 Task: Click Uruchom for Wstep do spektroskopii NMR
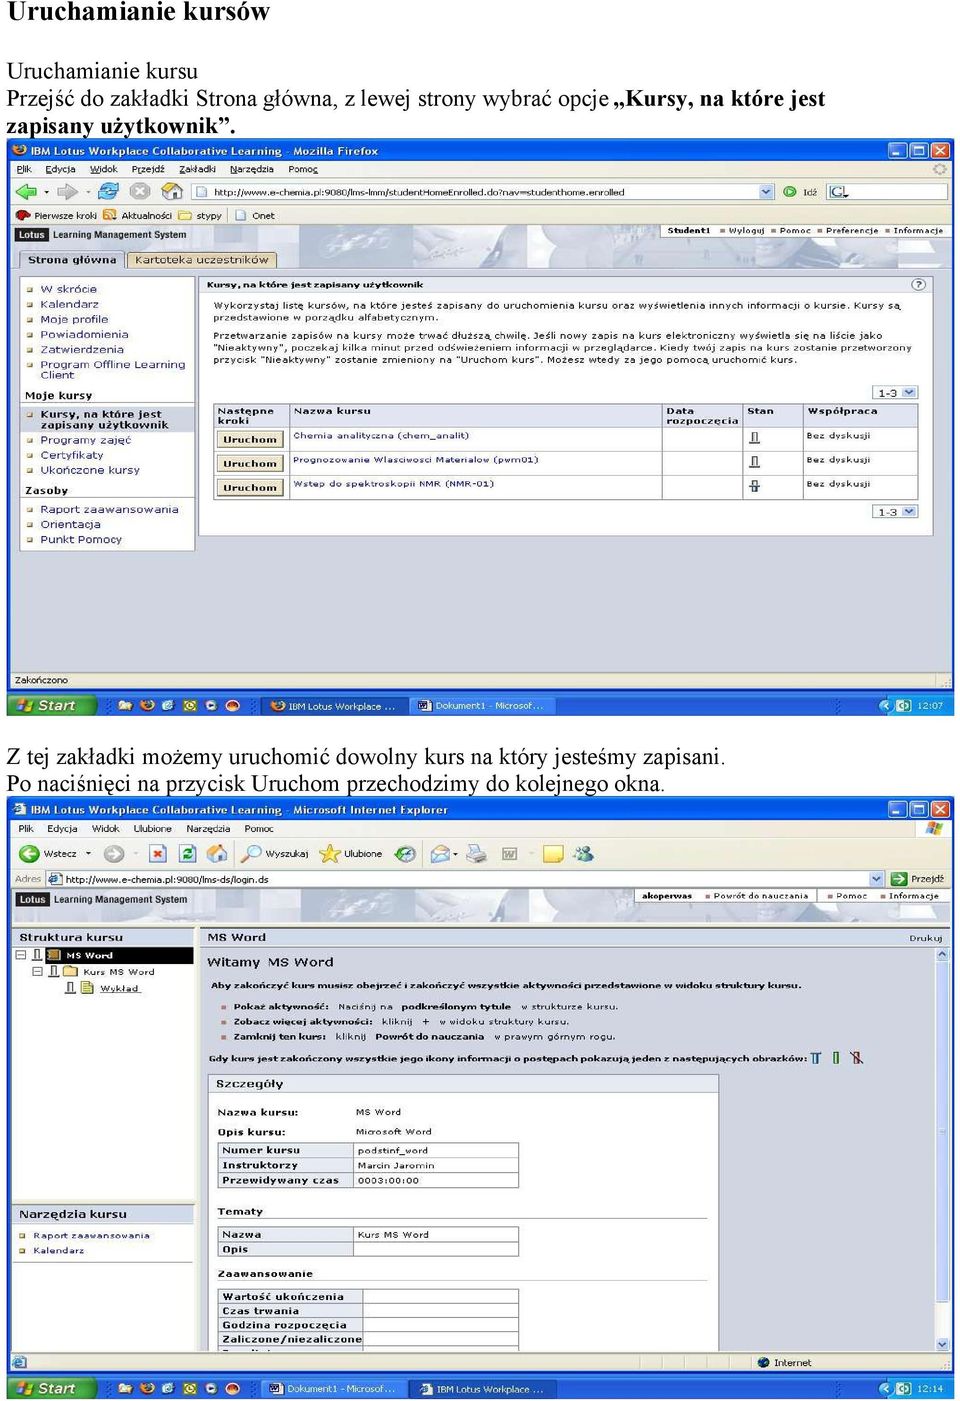(249, 488)
